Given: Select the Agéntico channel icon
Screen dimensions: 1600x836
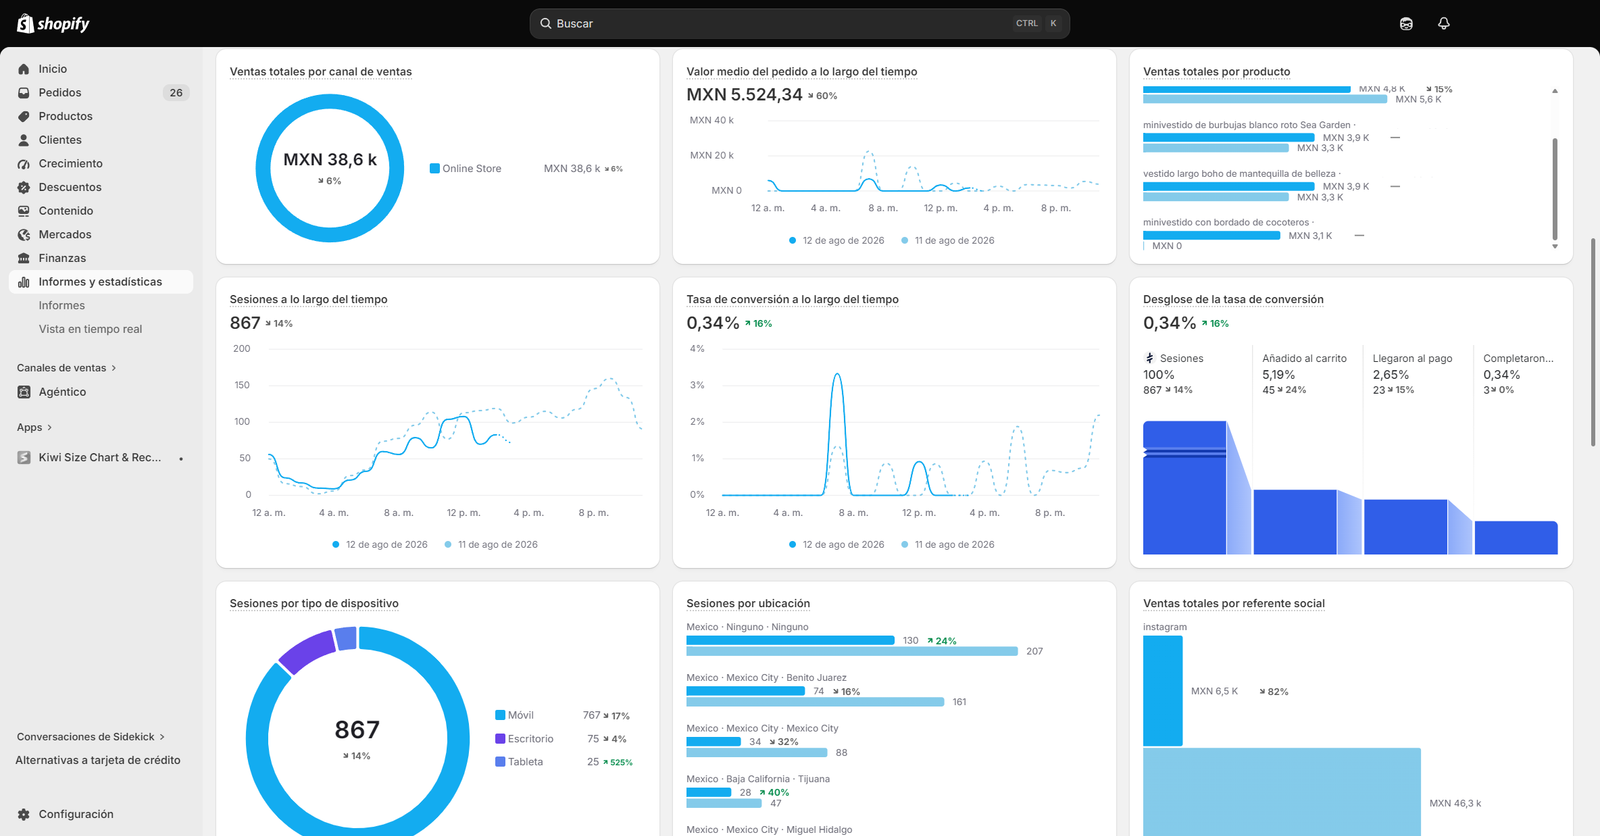Looking at the screenshot, I should [x=24, y=392].
